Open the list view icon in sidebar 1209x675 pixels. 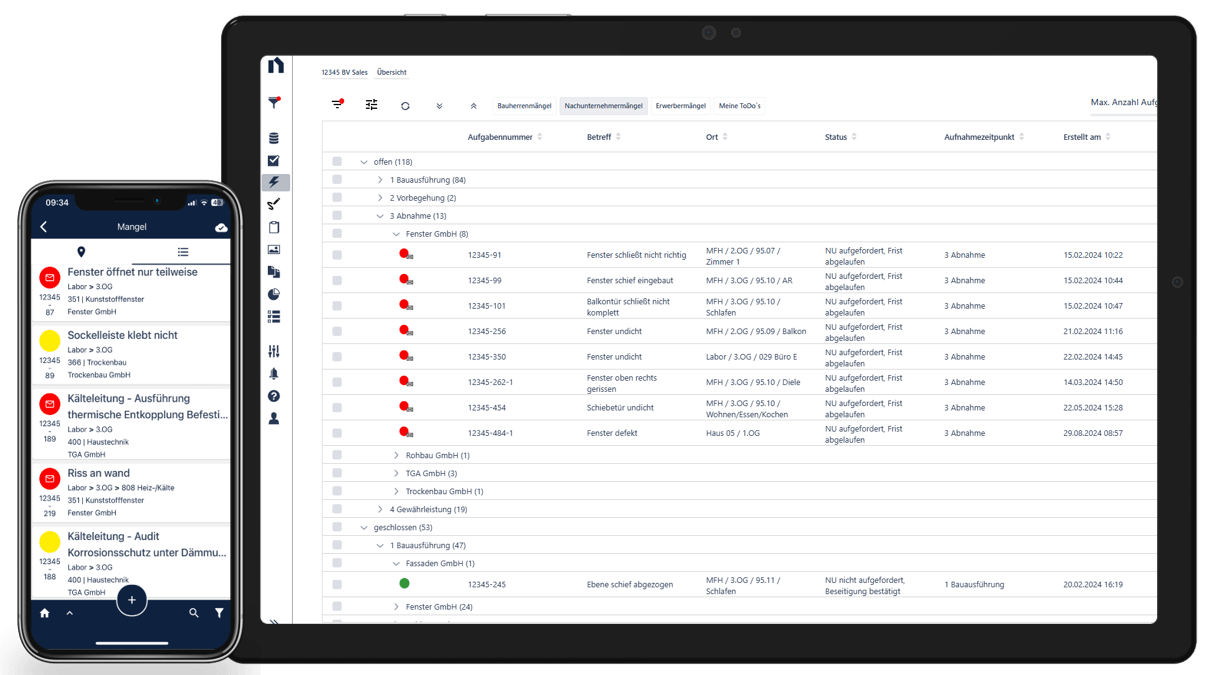point(274,316)
